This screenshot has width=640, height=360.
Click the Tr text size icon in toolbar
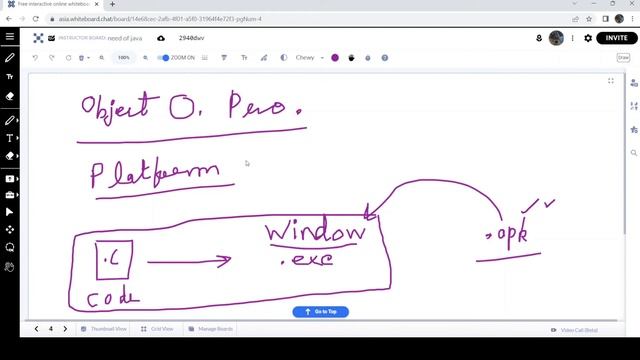point(244,58)
